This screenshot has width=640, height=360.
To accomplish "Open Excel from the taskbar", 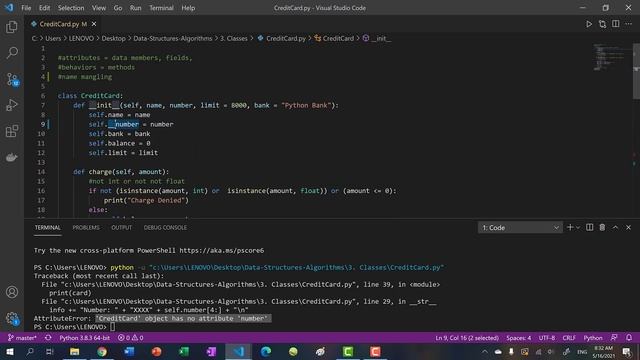I will [184, 351].
